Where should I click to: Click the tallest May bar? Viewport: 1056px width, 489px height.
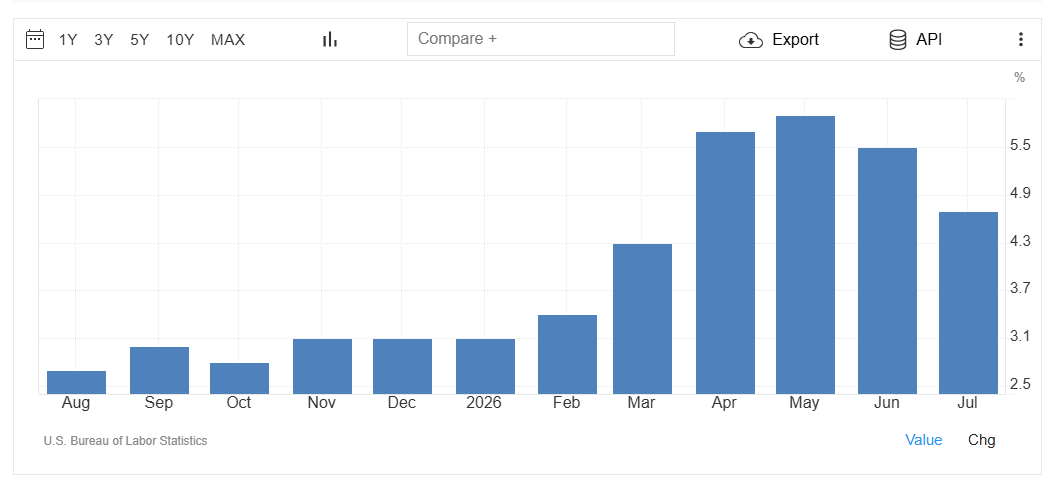[805, 255]
